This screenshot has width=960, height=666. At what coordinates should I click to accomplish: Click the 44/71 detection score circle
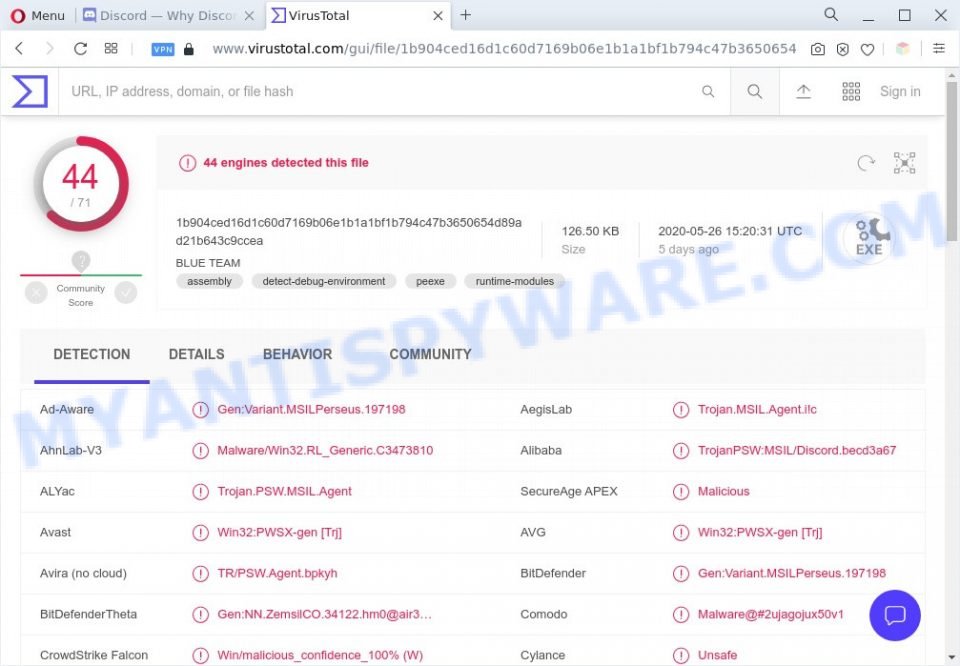coord(81,184)
